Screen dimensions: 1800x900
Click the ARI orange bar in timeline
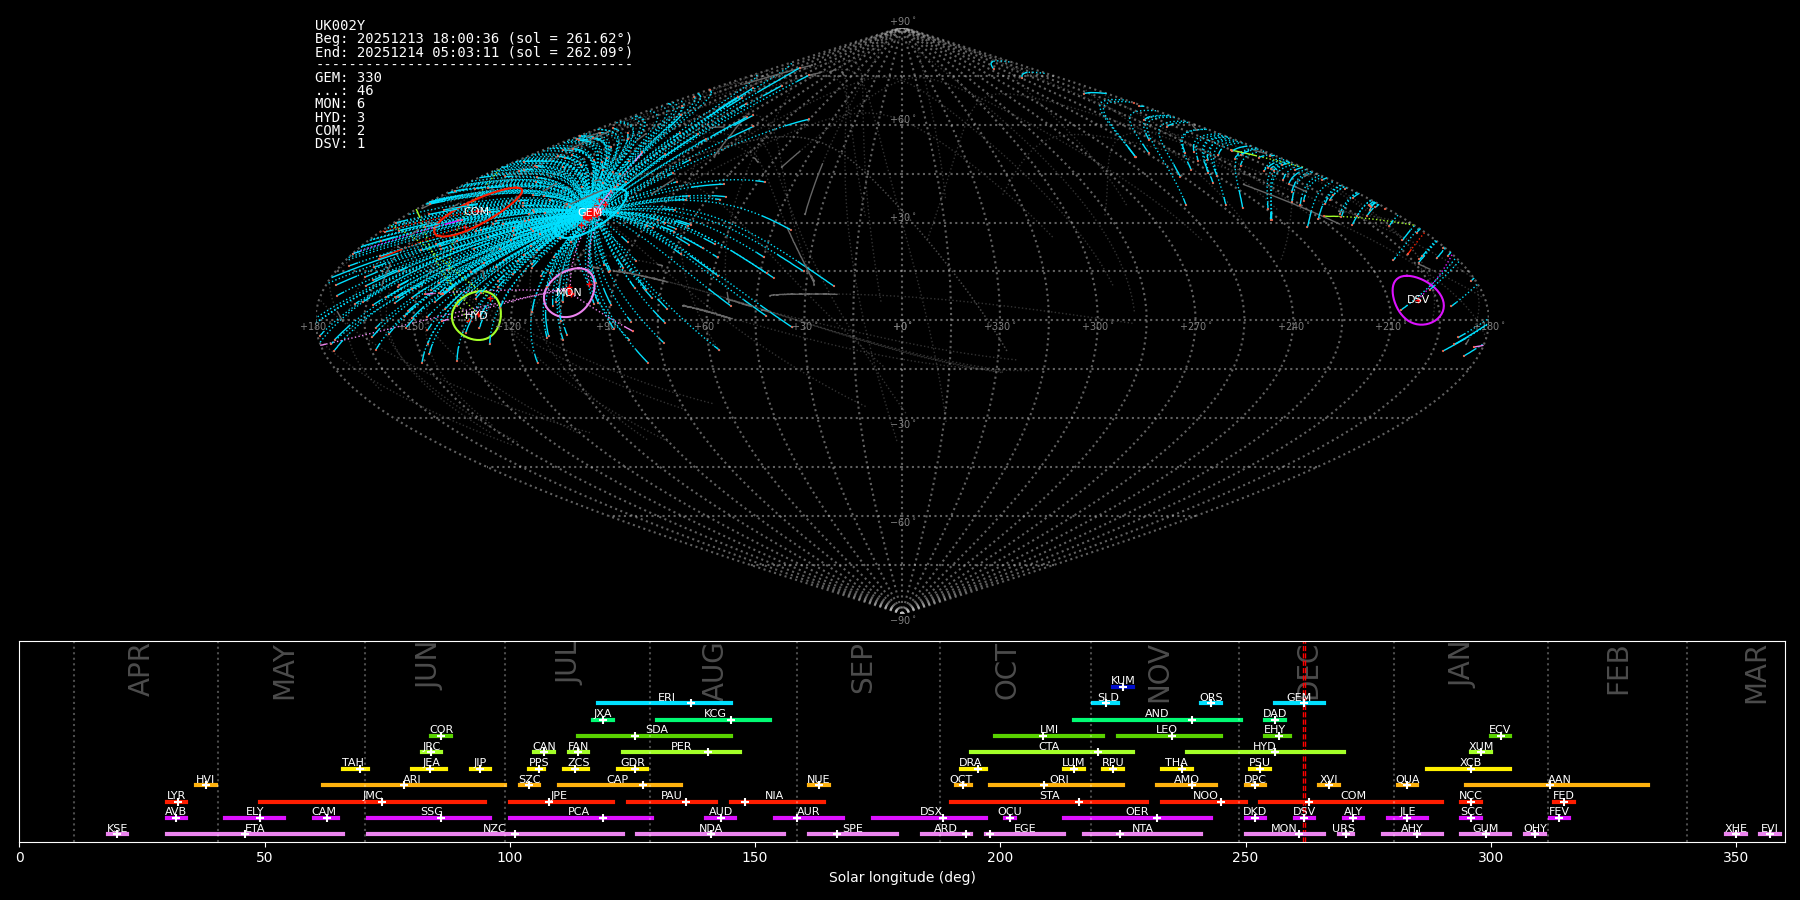pos(413,785)
